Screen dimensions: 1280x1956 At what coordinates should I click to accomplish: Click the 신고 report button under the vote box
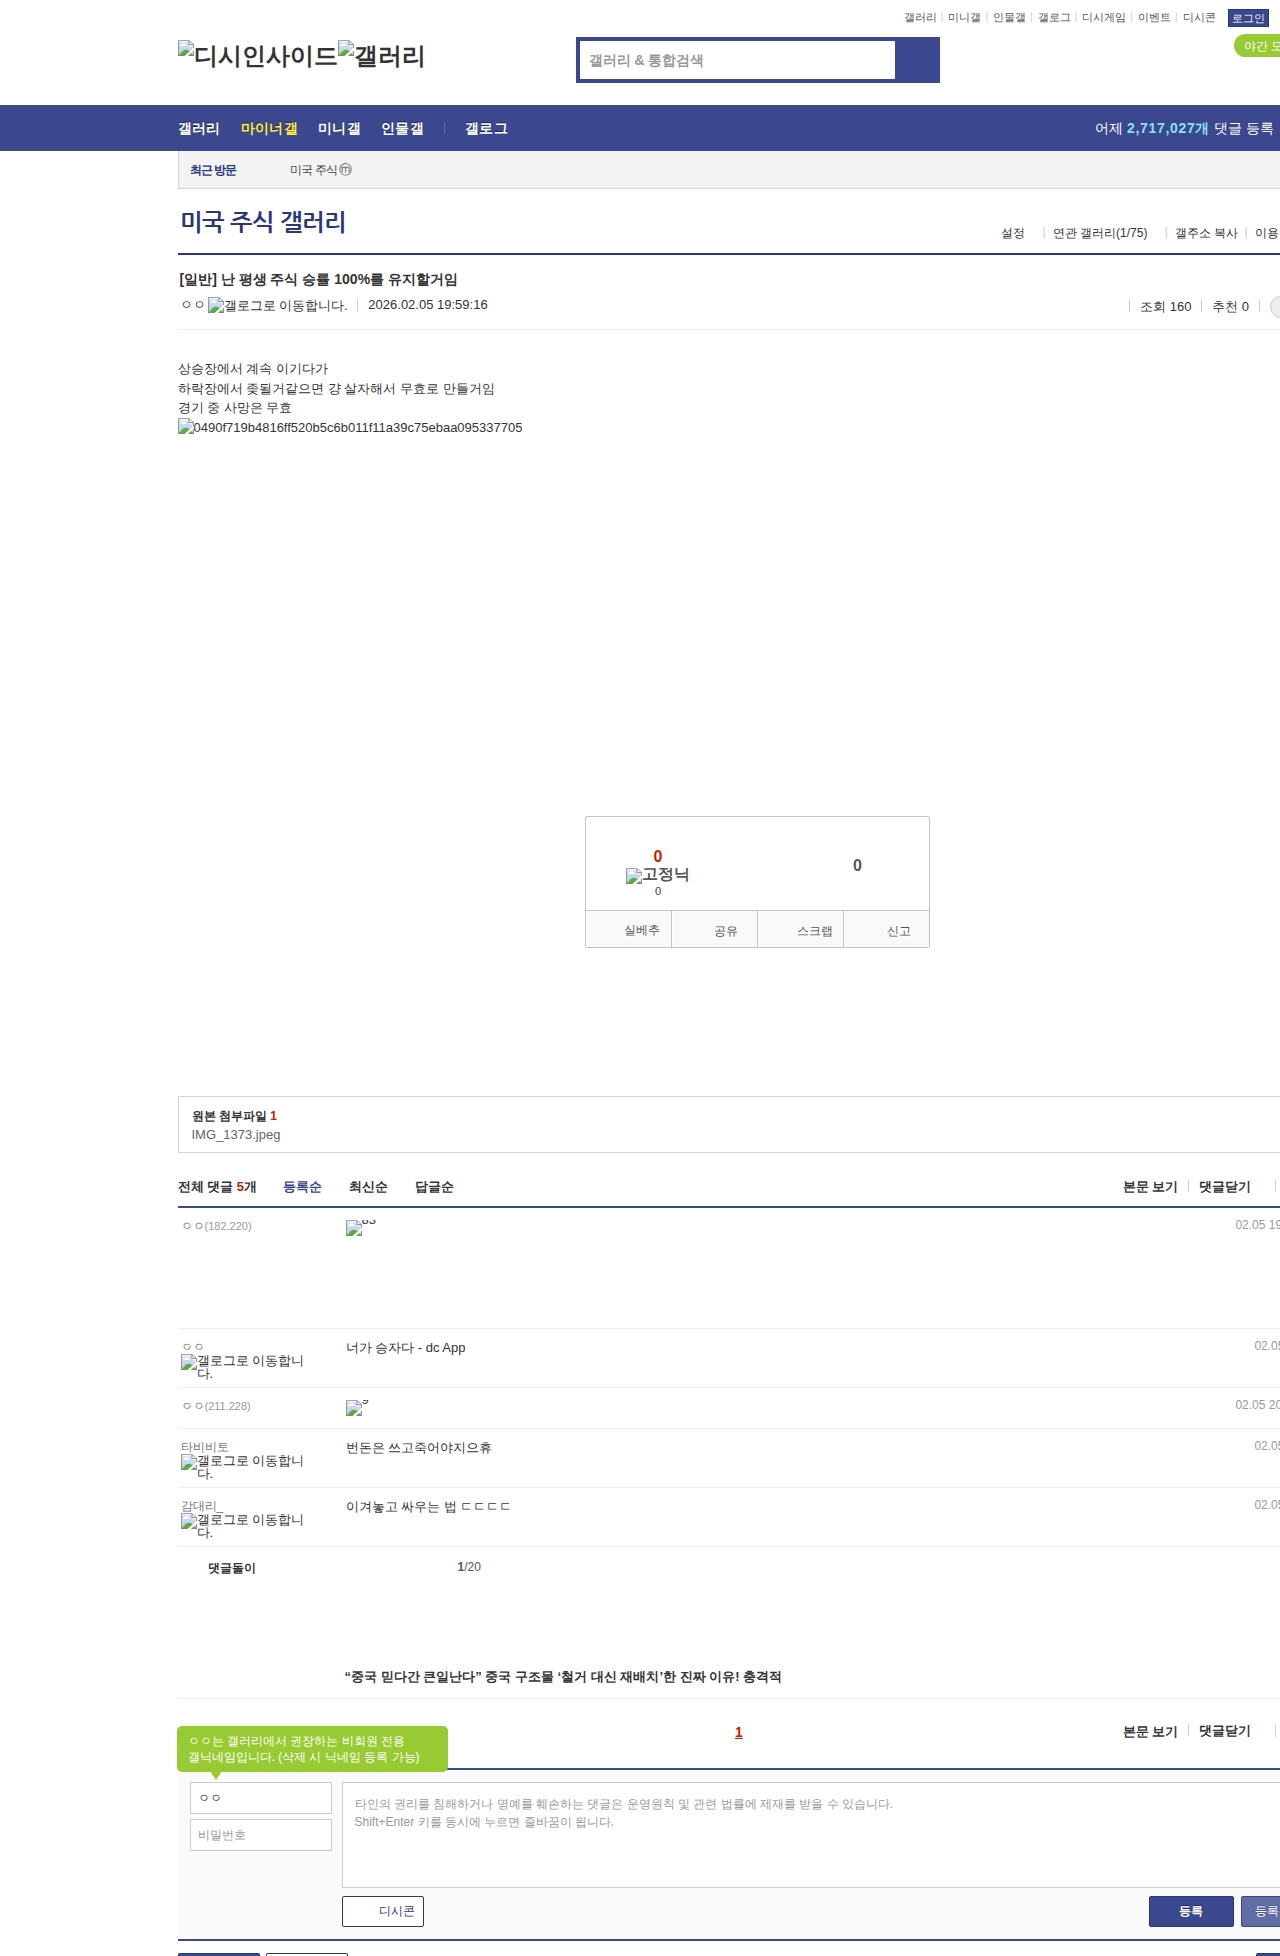pos(898,931)
